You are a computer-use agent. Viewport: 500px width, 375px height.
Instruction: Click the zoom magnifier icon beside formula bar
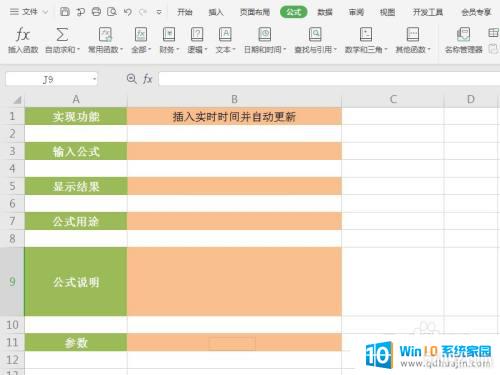click(x=132, y=79)
